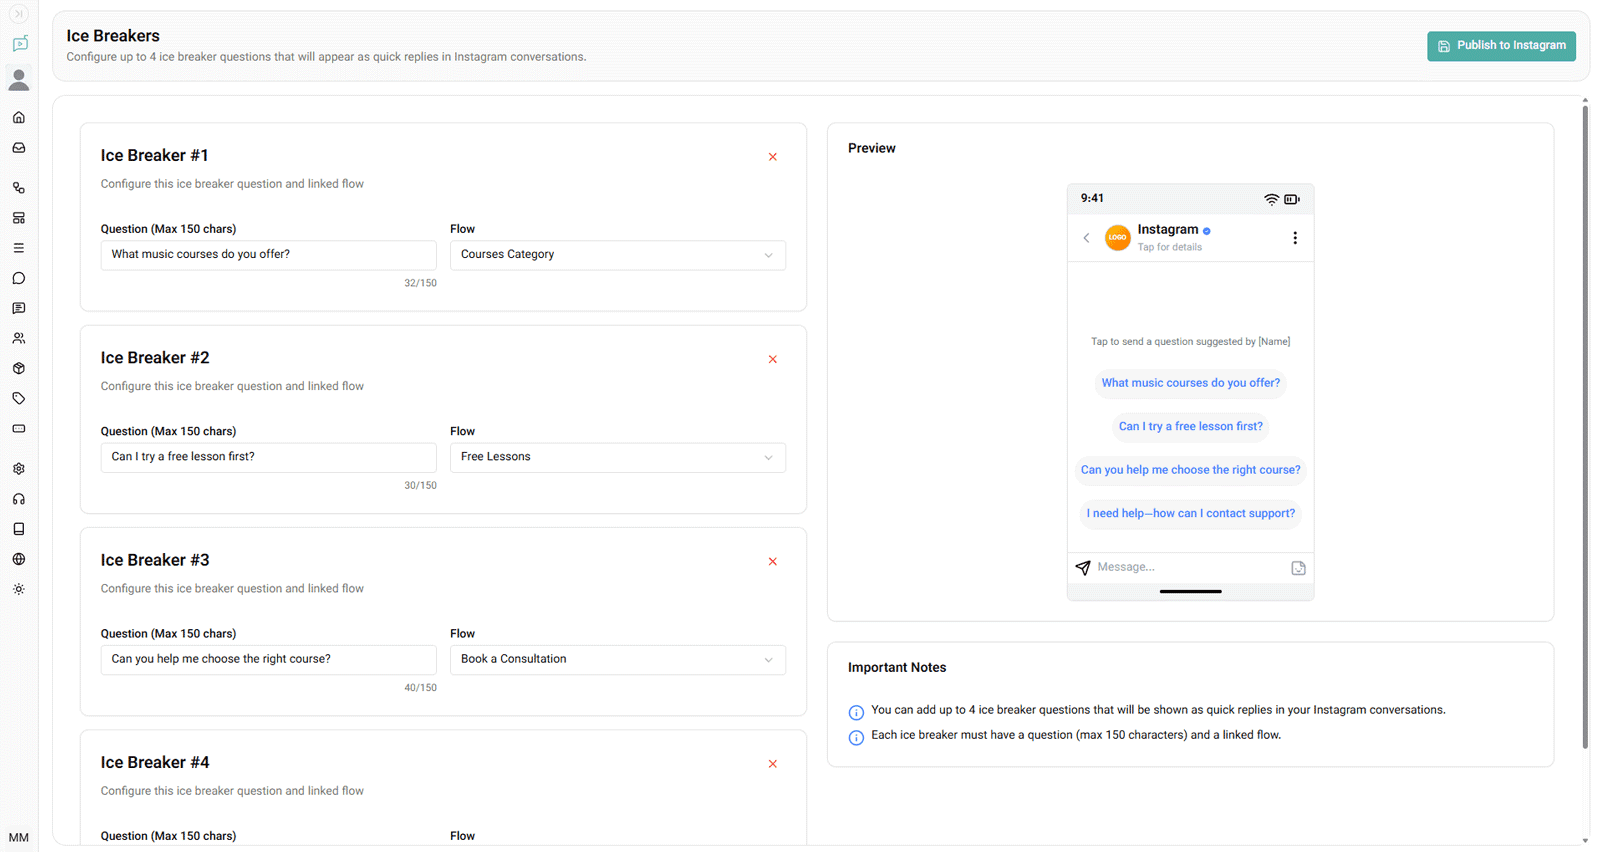Click the 30/150 character counter

420,485
